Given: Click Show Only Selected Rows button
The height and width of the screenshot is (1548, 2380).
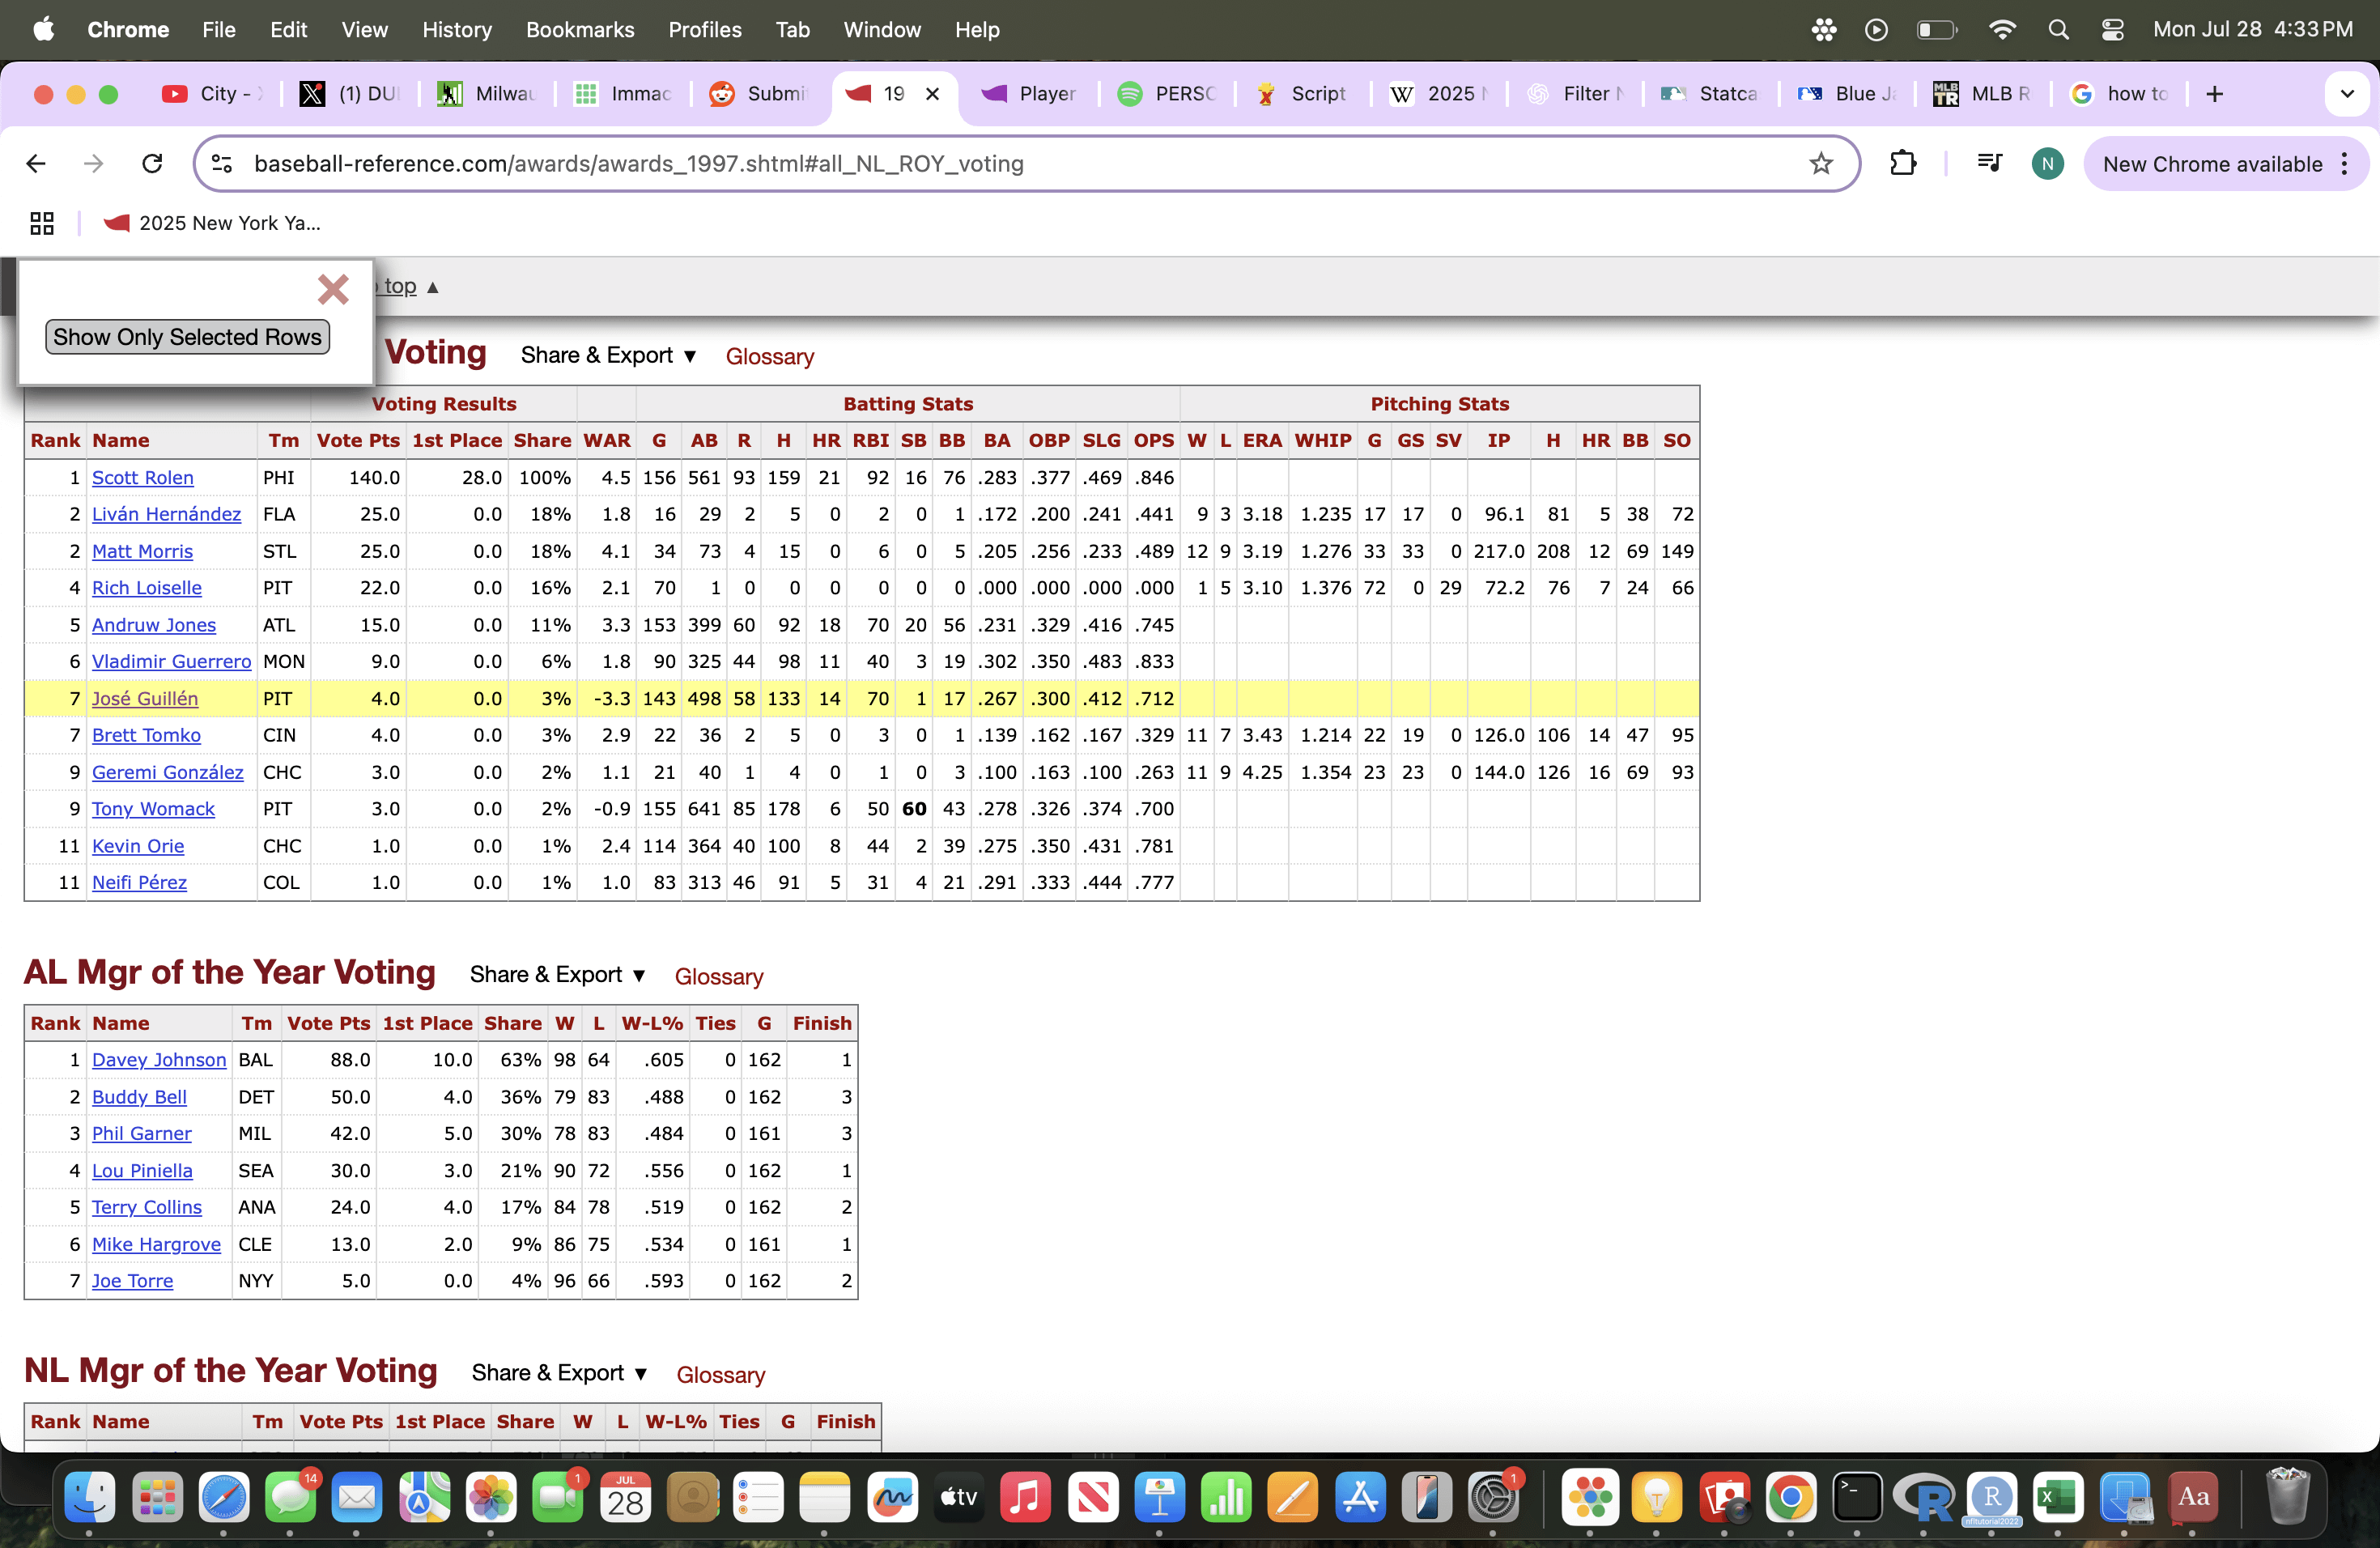Looking at the screenshot, I should [x=187, y=337].
